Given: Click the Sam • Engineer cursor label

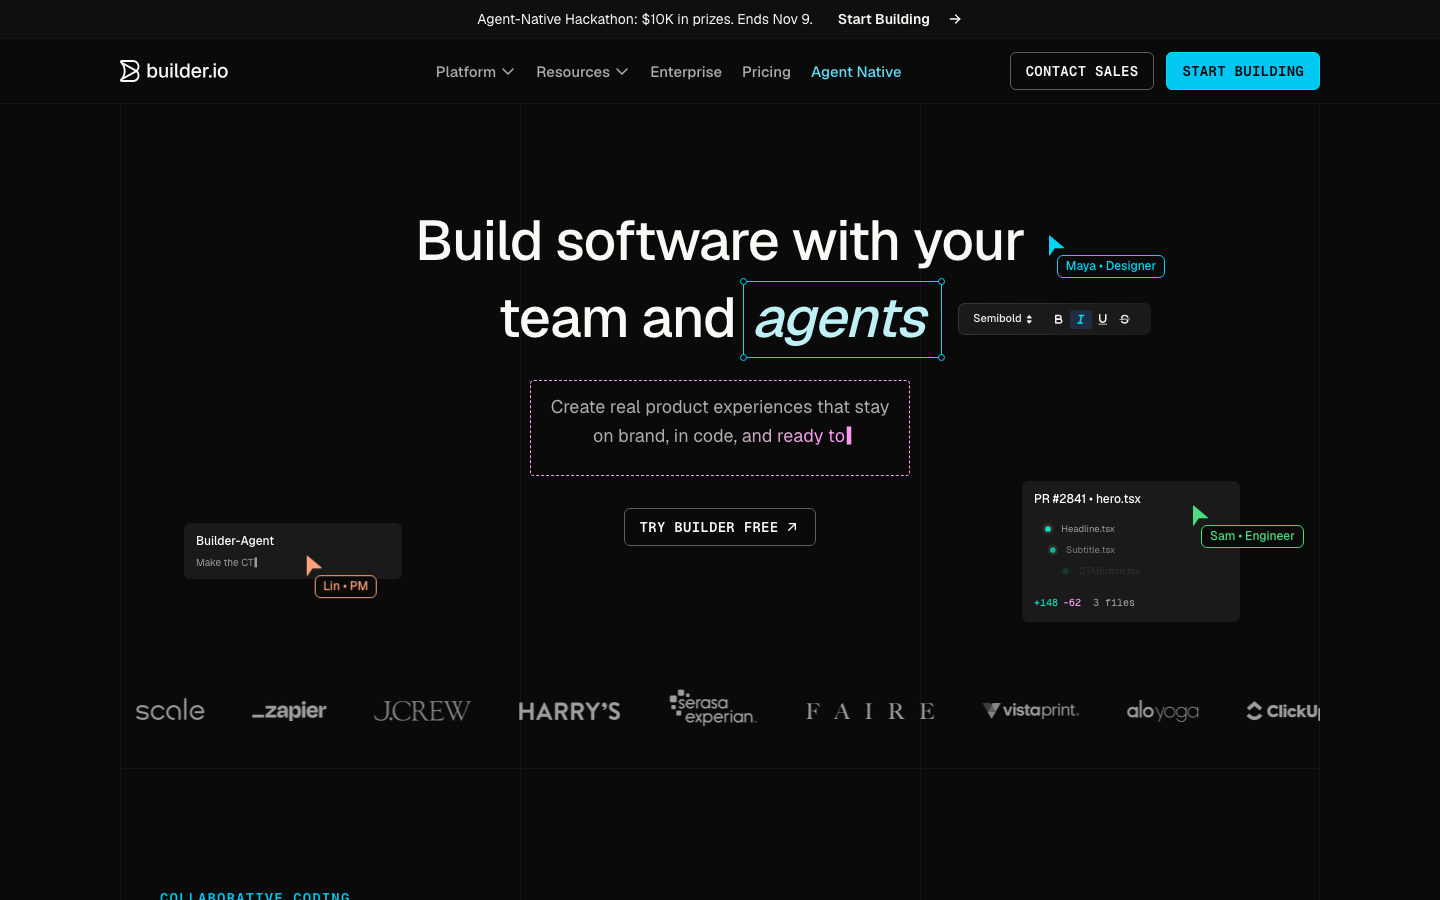Looking at the screenshot, I should click(x=1252, y=536).
